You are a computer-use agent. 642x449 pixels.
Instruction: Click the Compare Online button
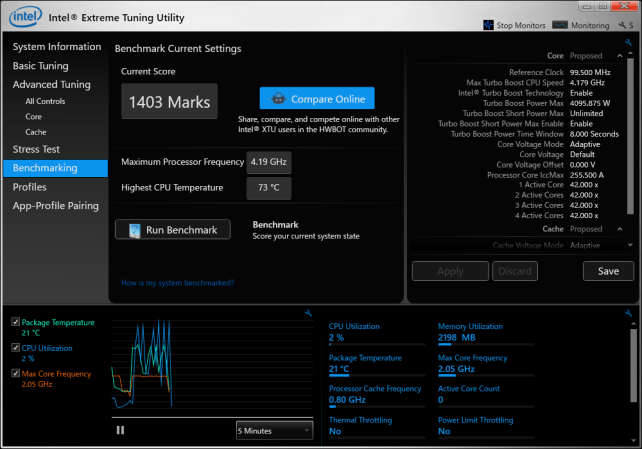click(x=317, y=98)
